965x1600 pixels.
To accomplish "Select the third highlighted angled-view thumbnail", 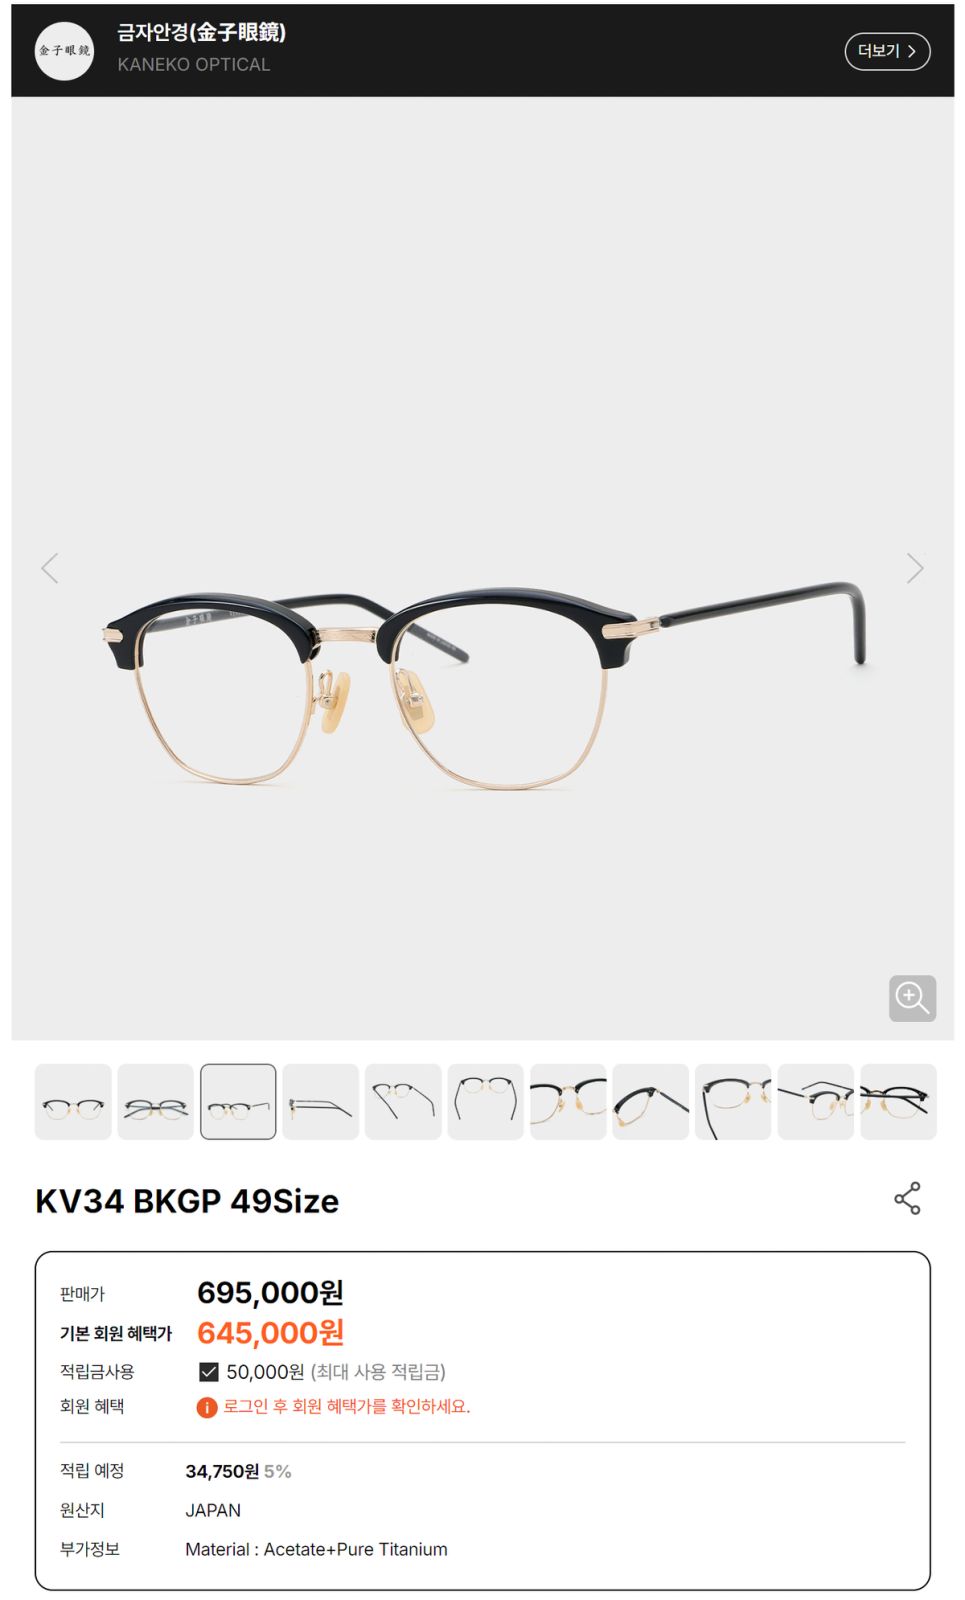I will pyautogui.click(x=238, y=1102).
